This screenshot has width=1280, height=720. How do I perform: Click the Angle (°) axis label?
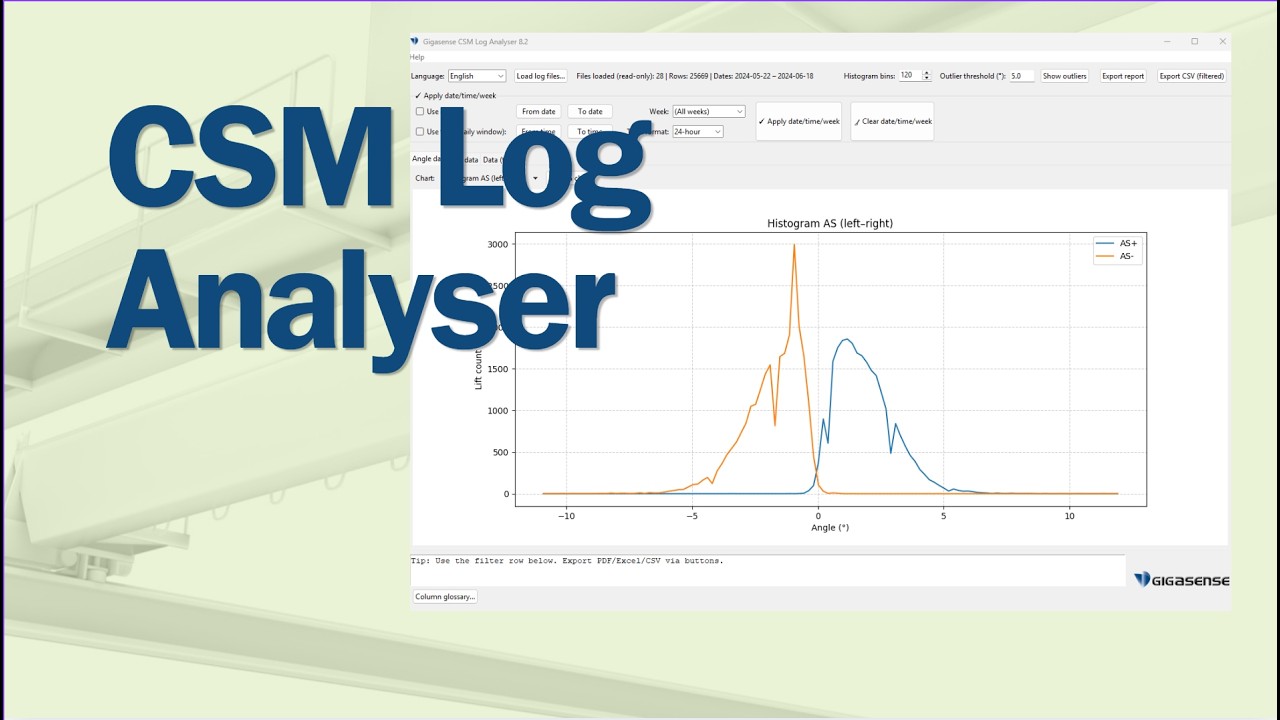(x=830, y=527)
